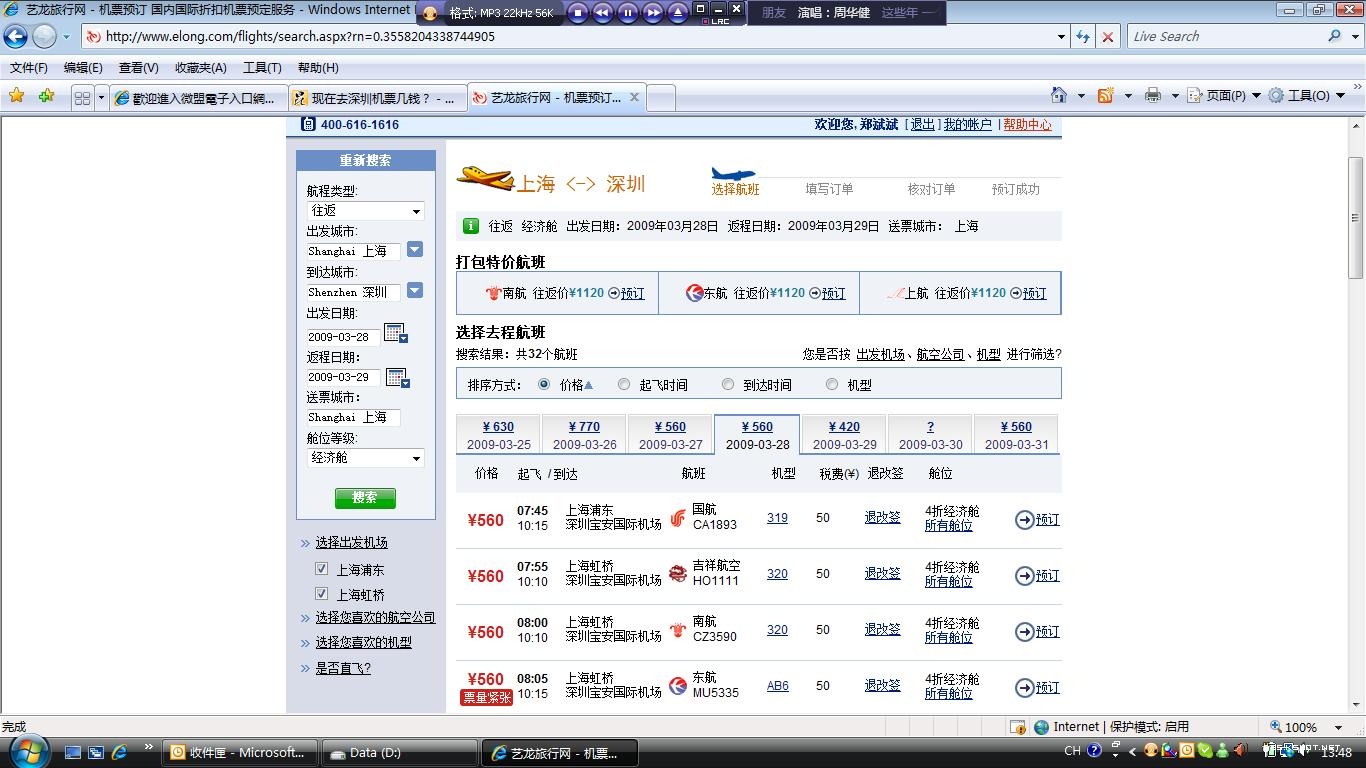Viewport: 1366px width, 768px height.
Task: Uncheck the 上海虹桥 airport checkbox
Action: [x=322, y=594]
